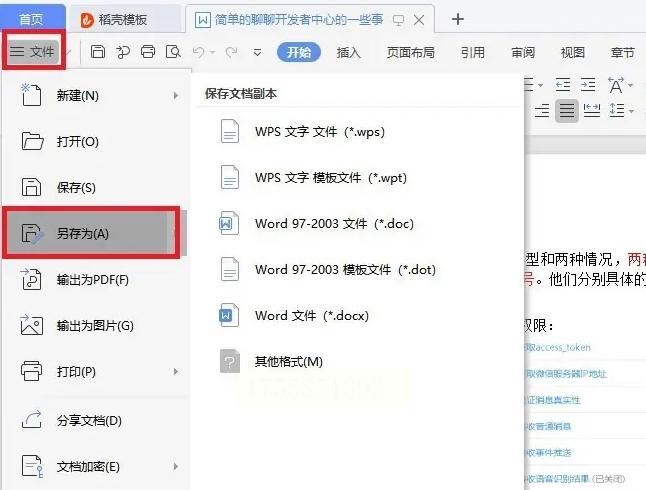Open the 引用 ribbon tab
Viewport: 646px width, 490px height.
(x=473, y=52)
